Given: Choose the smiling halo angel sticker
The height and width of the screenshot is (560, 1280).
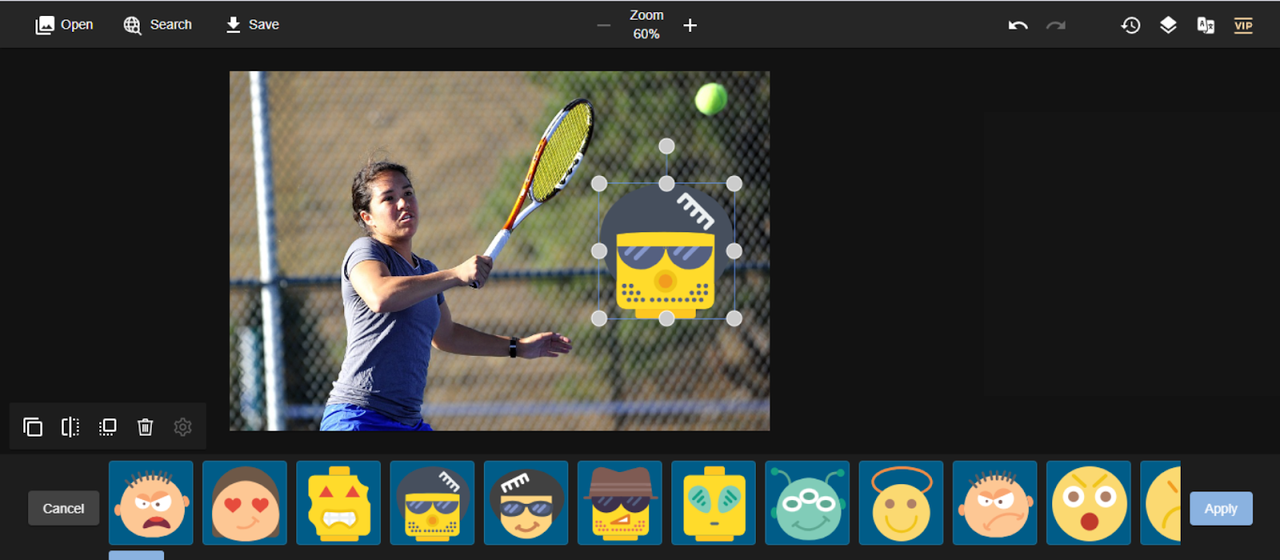Looking at the screenshot, I should 901,503.
